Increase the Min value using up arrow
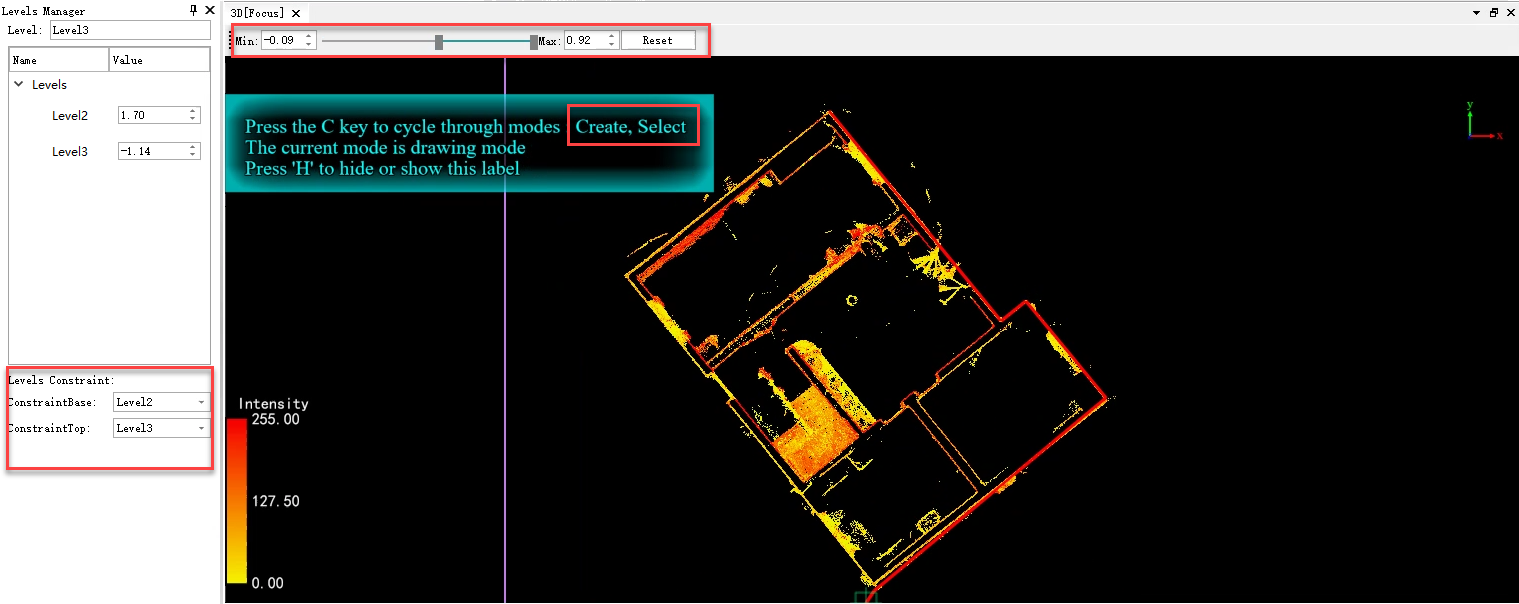The image size is (1519, 604). [309, 37]
